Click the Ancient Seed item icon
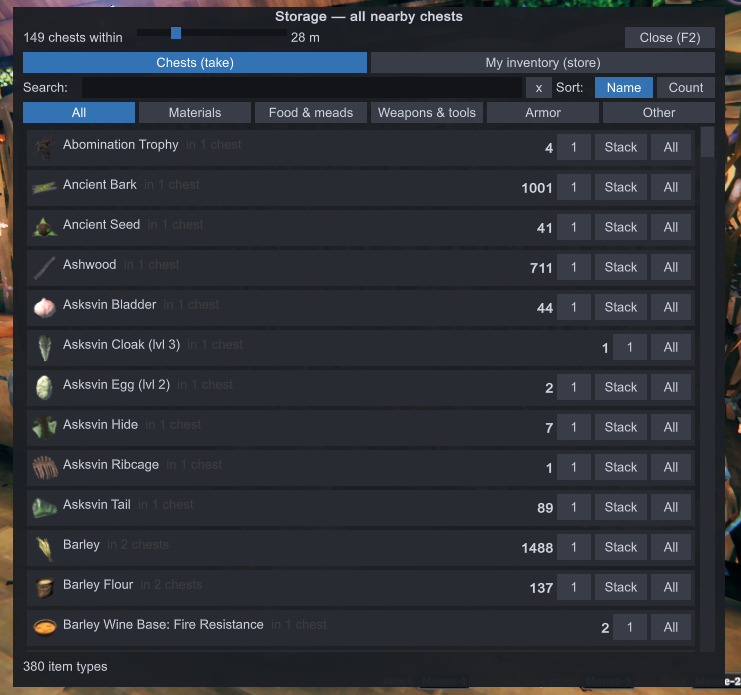Screen dimensions: 741x695 click(x=45, y=227)
